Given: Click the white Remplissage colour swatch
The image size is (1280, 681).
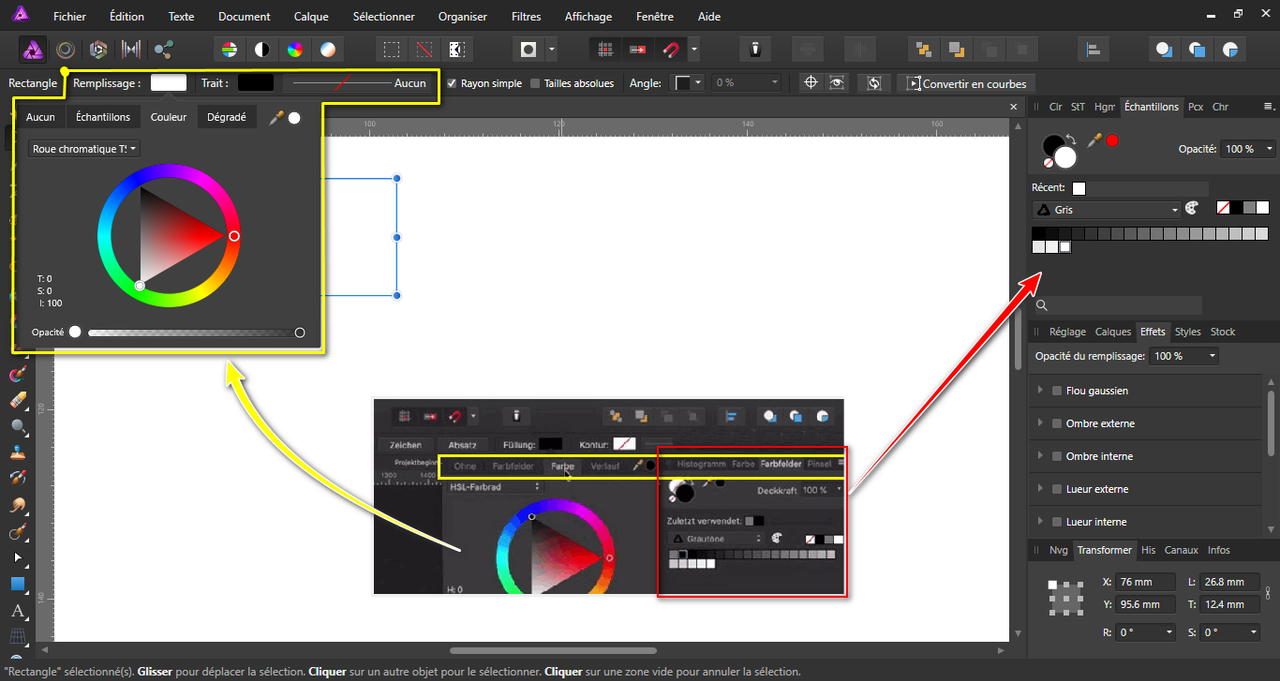Looking at the screenshot, I should click(x=168, y=83).
